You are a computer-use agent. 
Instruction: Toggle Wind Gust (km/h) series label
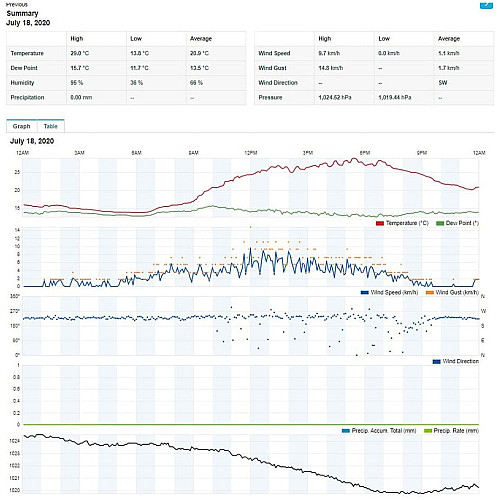coord(457,292)
